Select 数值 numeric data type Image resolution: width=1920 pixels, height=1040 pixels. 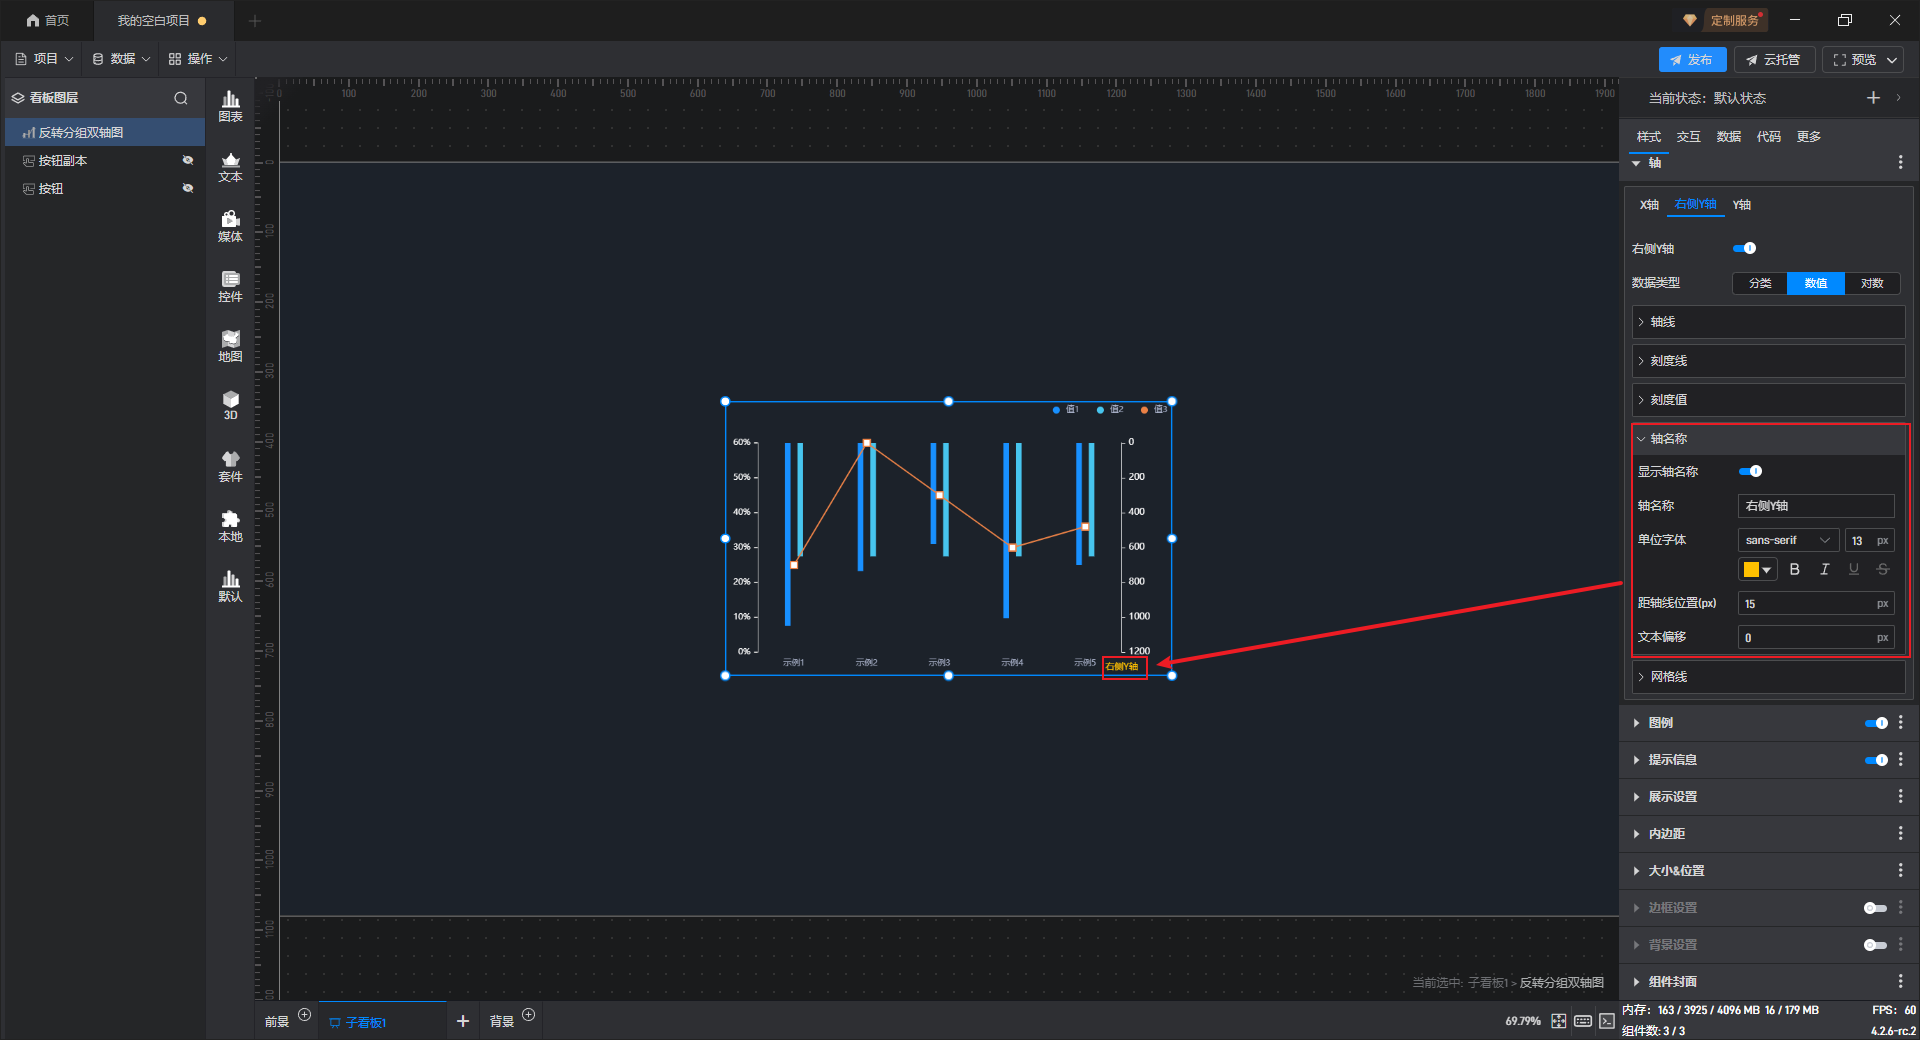point(1816,283)
